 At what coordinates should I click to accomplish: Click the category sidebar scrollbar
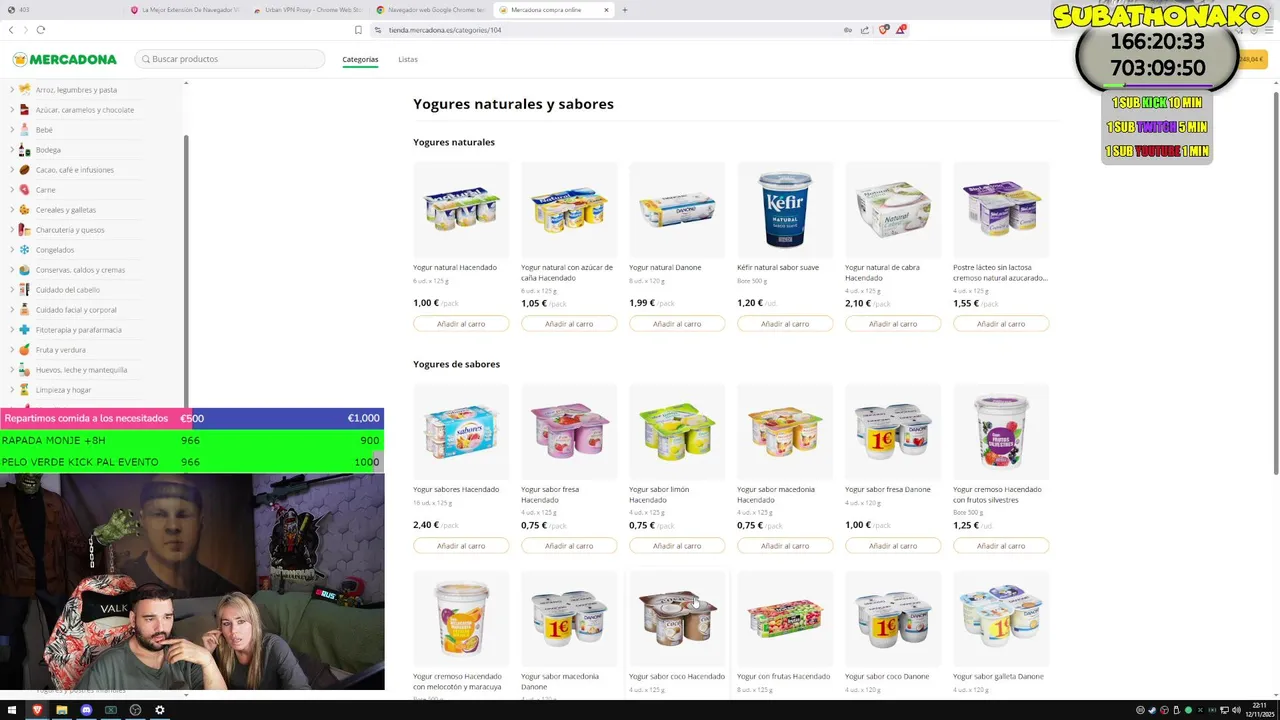186,270
